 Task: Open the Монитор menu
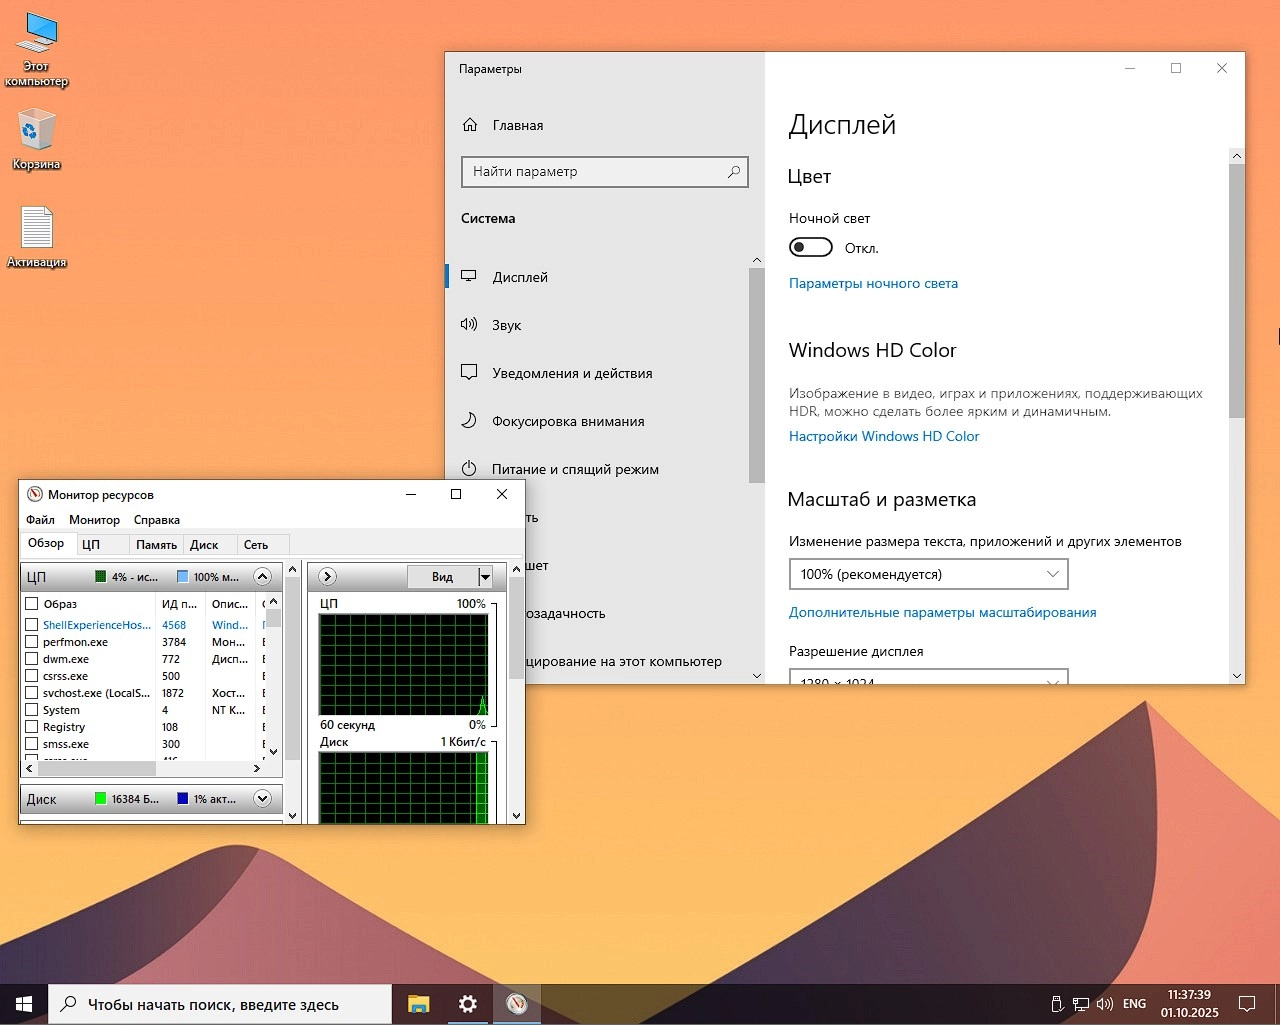(x=94, y=520)
